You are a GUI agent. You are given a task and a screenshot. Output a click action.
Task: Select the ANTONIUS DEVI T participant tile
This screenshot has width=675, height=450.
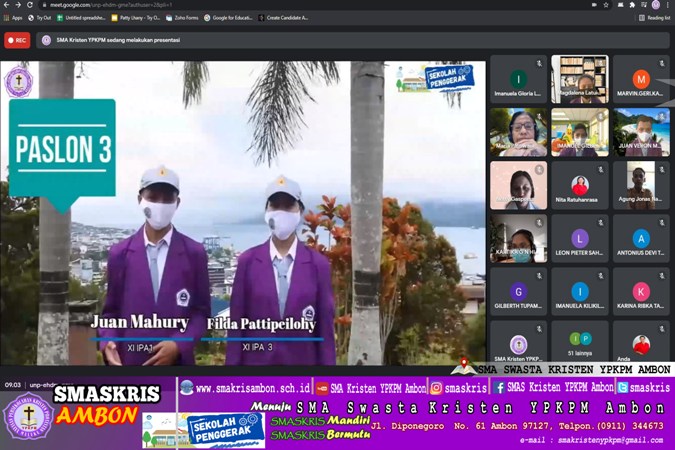(x=641, y=238)
